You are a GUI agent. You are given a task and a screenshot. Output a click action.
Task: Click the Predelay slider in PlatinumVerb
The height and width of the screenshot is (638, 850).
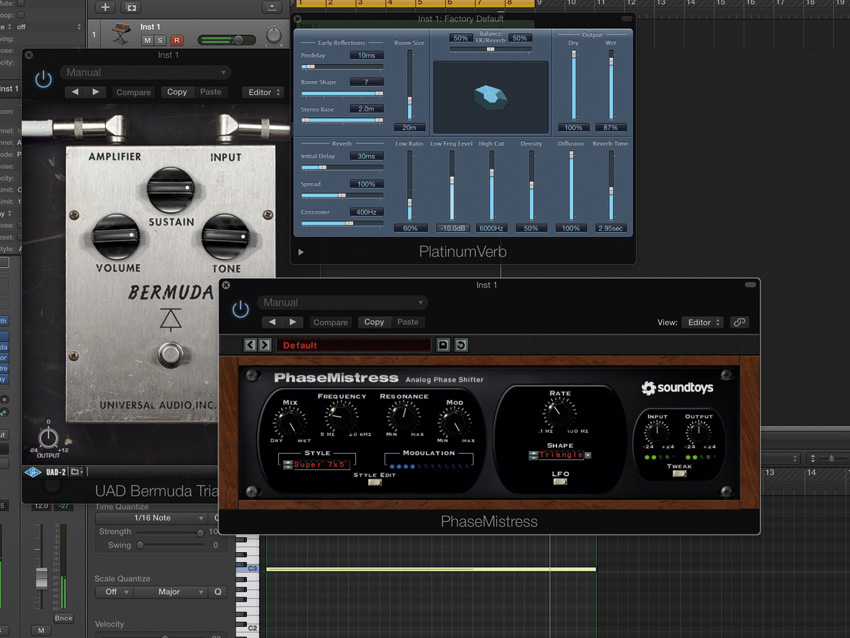(342, 67)
